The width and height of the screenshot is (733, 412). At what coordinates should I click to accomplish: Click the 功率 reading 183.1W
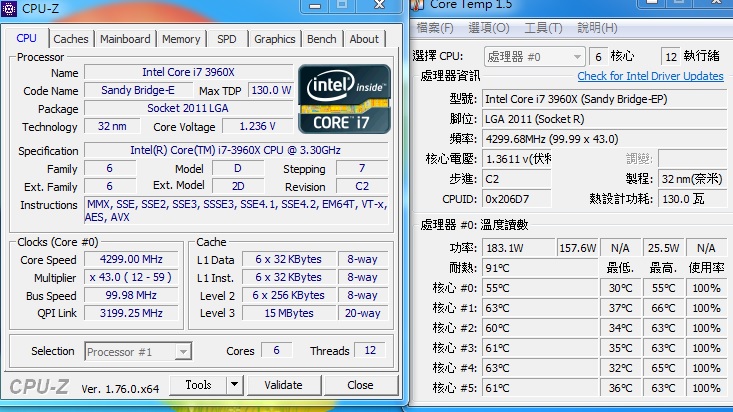(519, 248)
